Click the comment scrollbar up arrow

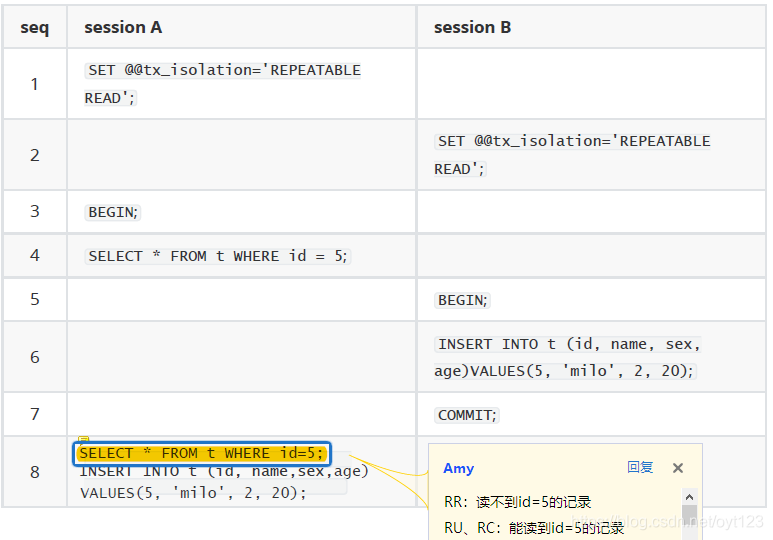pos(689,497)
